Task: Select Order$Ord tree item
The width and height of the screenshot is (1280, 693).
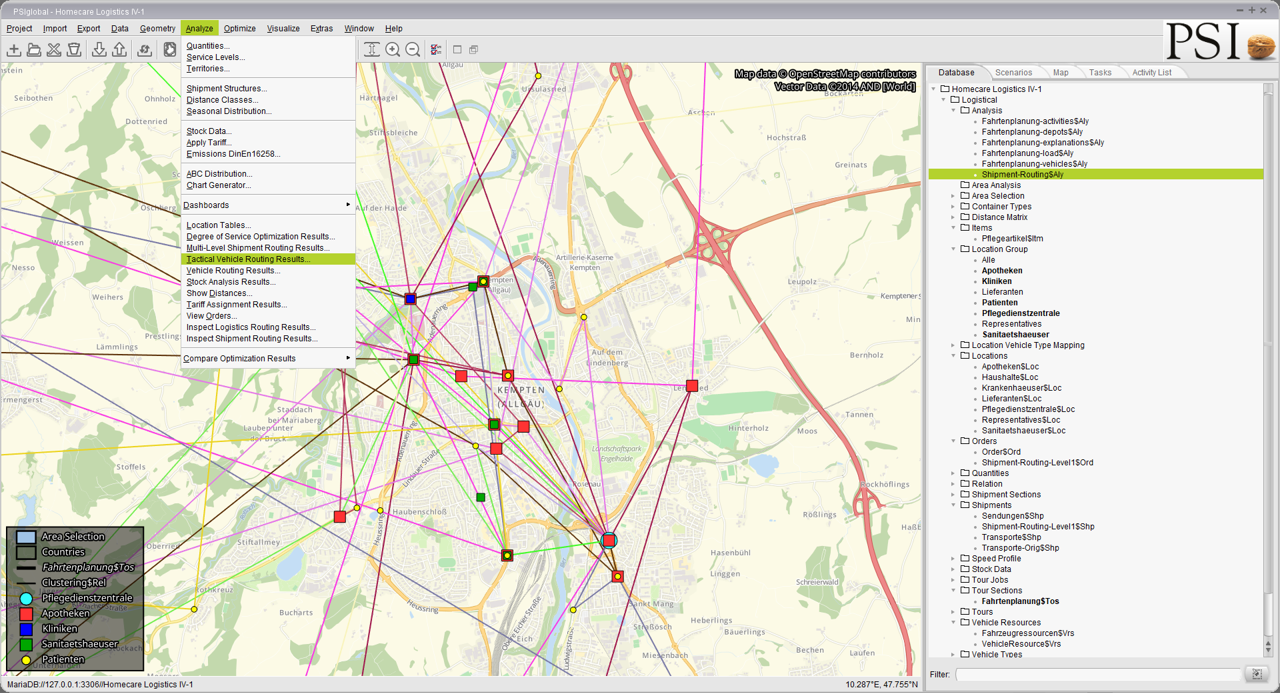Action: pyautogui.click(x=1001, y=452)
